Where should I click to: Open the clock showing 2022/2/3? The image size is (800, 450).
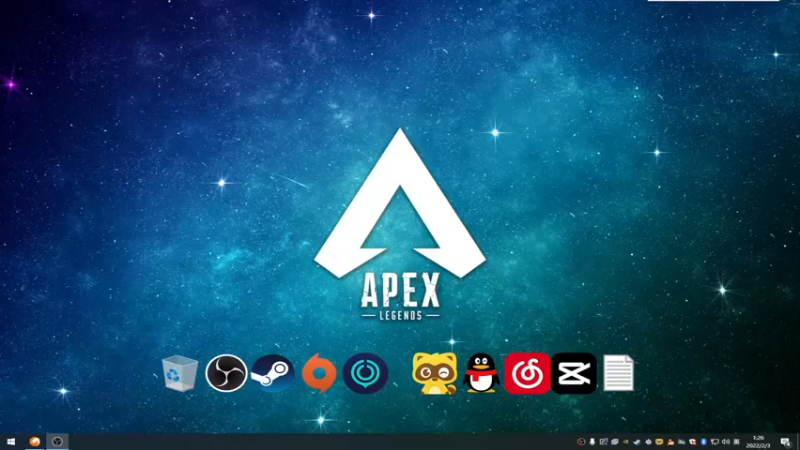pyautogui.click(x=758, y=442)
